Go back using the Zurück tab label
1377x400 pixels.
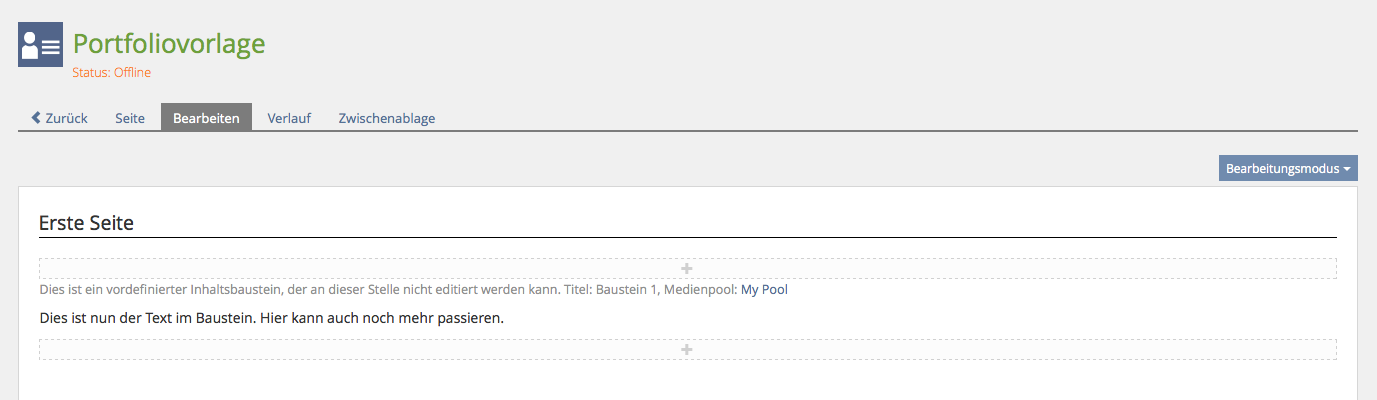[x=66, y=118]
